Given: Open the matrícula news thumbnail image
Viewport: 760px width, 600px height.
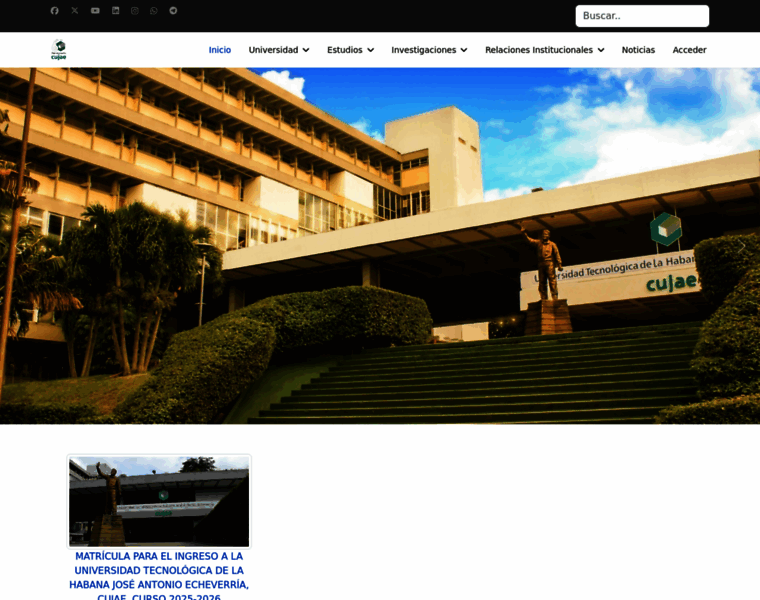Looking at the screenshot, I should point(159,501).
